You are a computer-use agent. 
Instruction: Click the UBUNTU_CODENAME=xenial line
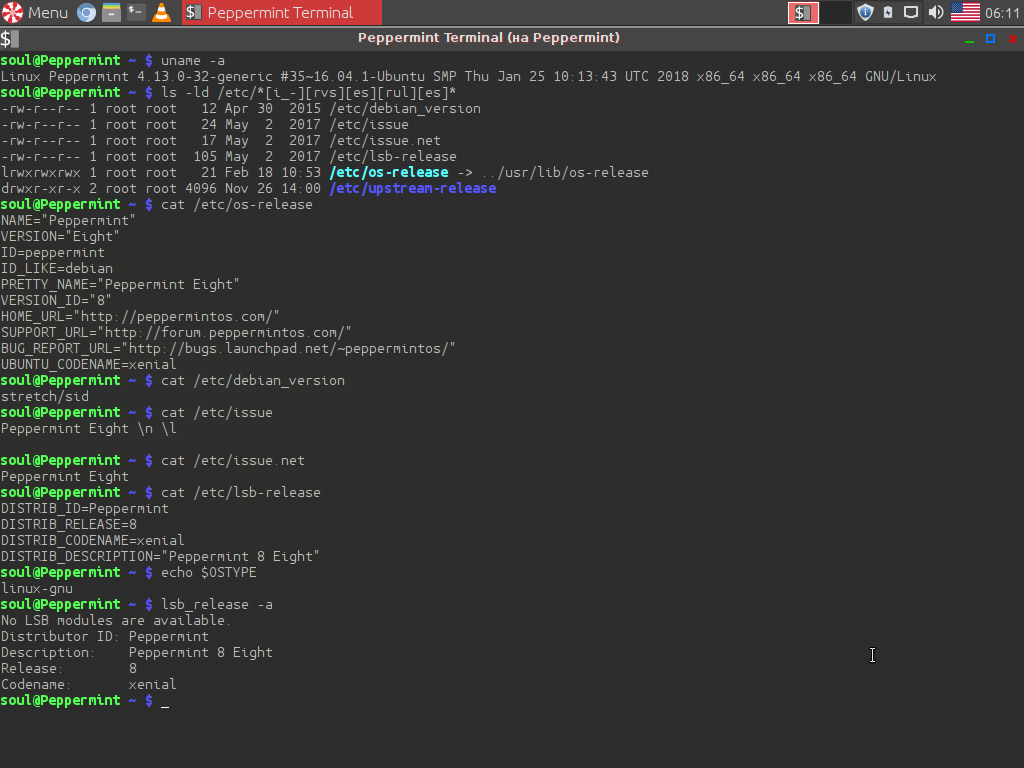pyautogui.click(x=89, y=364)
